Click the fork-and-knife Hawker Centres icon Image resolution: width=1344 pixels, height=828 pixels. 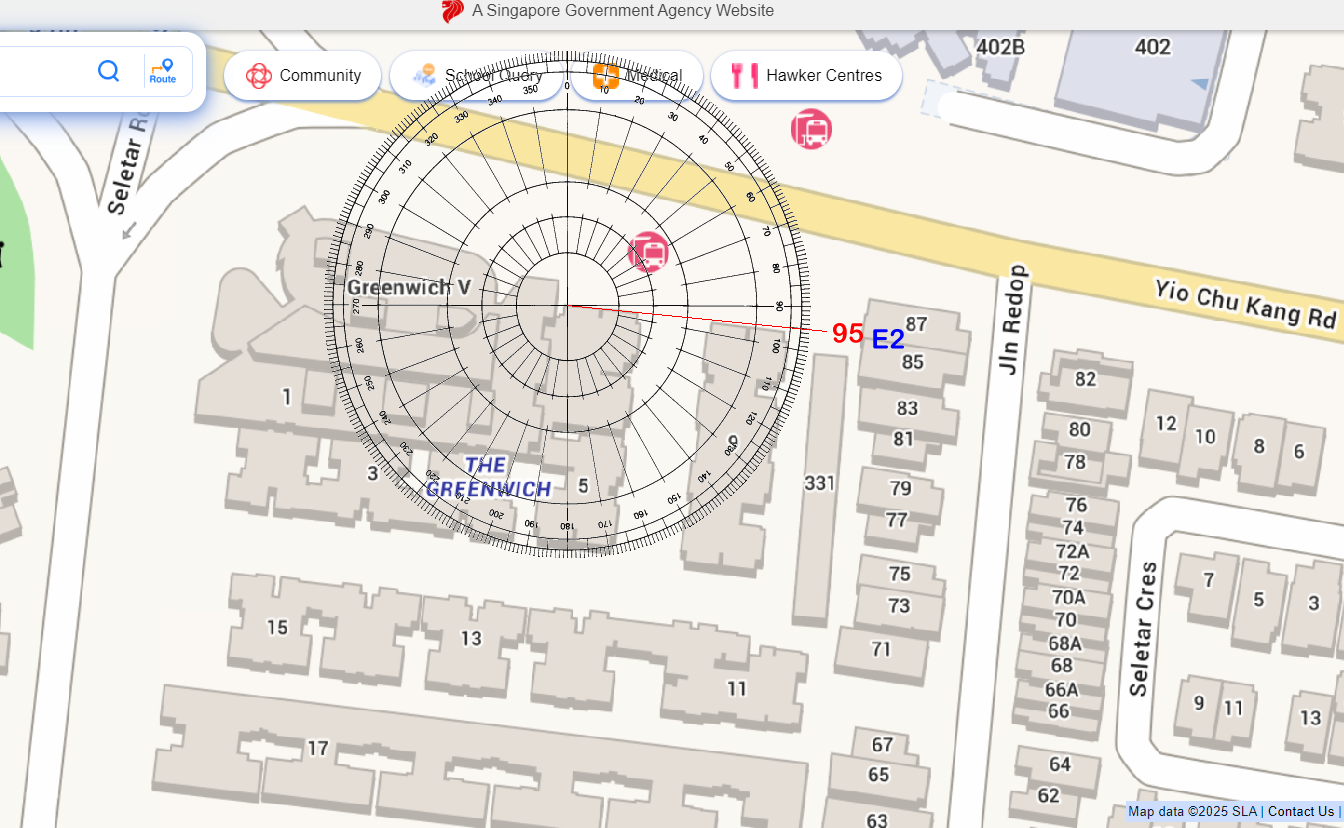coord(744,76)
